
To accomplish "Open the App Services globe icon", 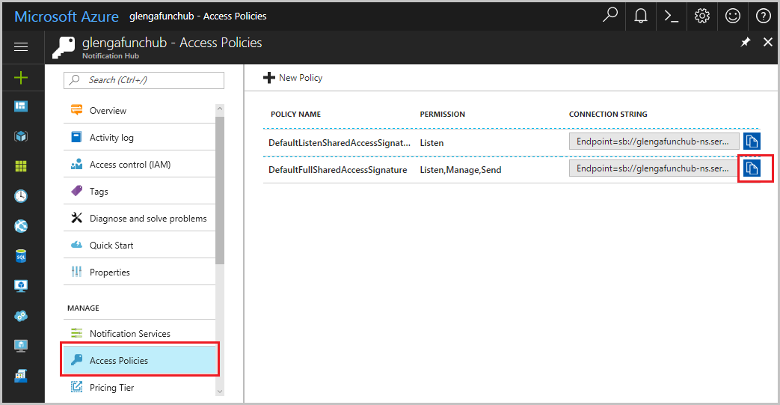I will pyautogui.click(x=21, y=226).
